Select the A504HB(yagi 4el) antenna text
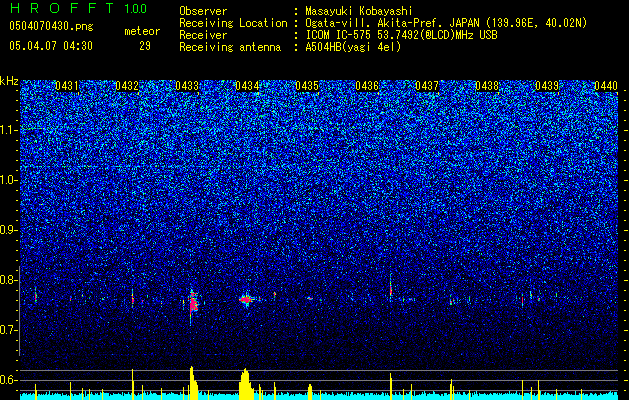 pyautogui.click(x=353, y=47)
